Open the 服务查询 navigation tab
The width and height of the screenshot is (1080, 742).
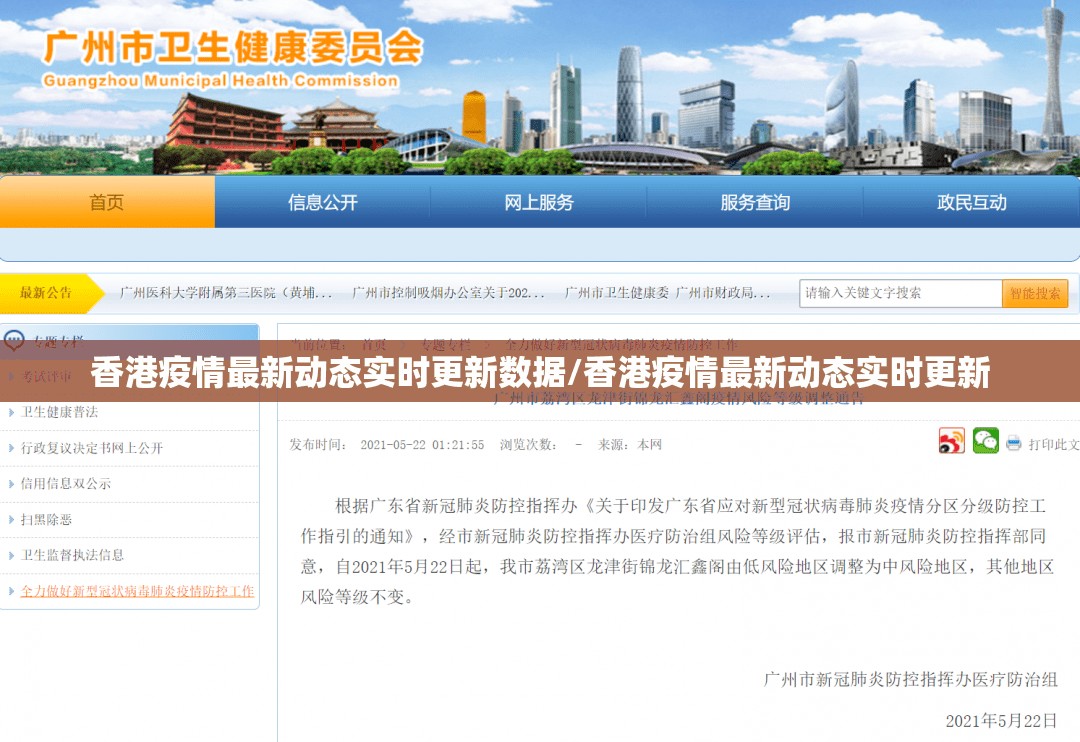[755, 202]
